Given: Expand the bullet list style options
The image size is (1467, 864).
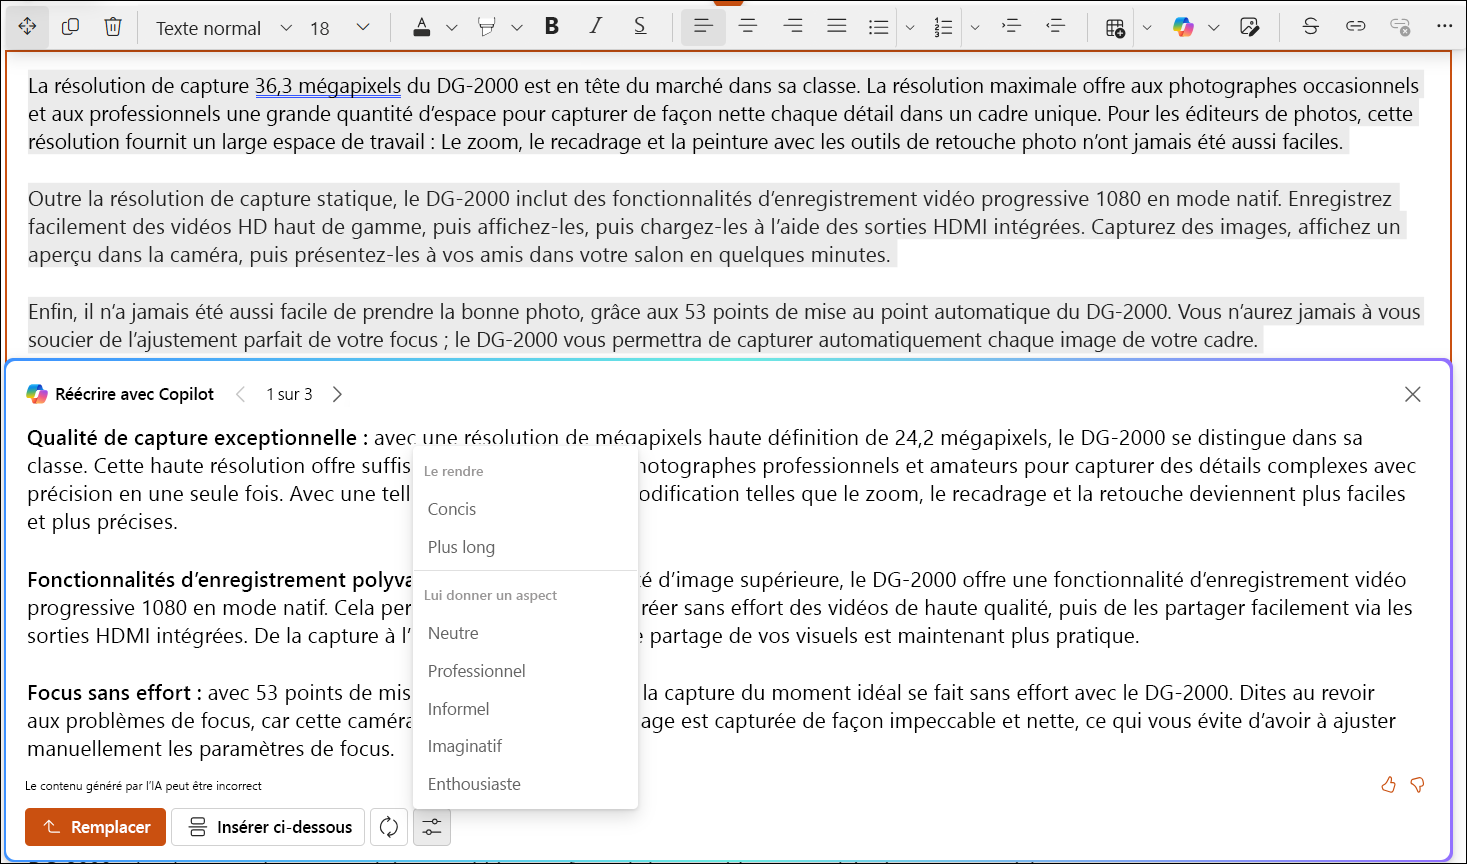Looking at the screenshot, I should tap(910, 28).
